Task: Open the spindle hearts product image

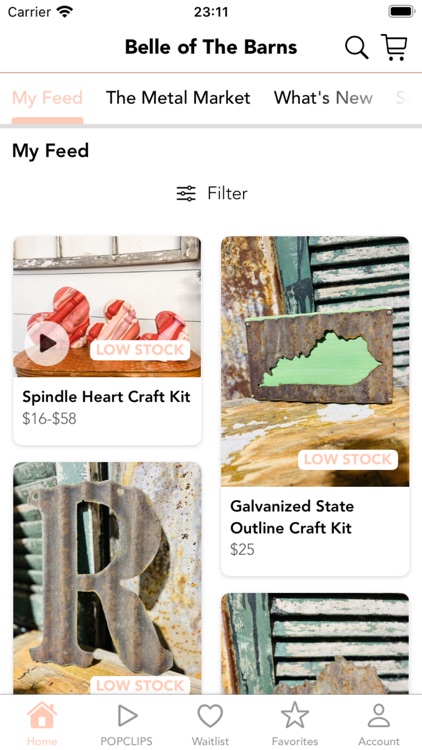Action: coord(107,307)
